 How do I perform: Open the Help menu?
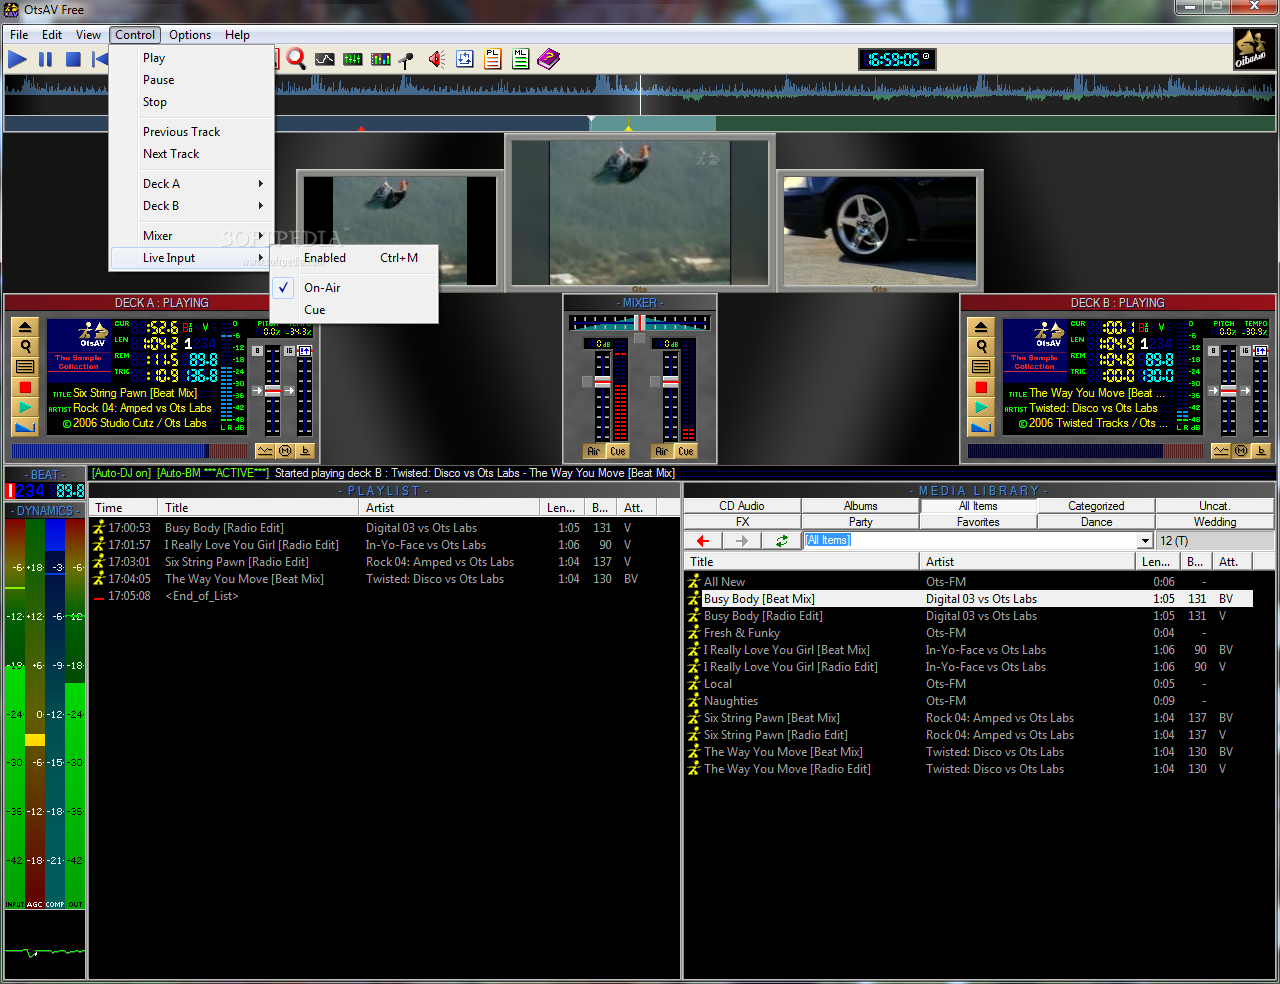coord(237,35)
